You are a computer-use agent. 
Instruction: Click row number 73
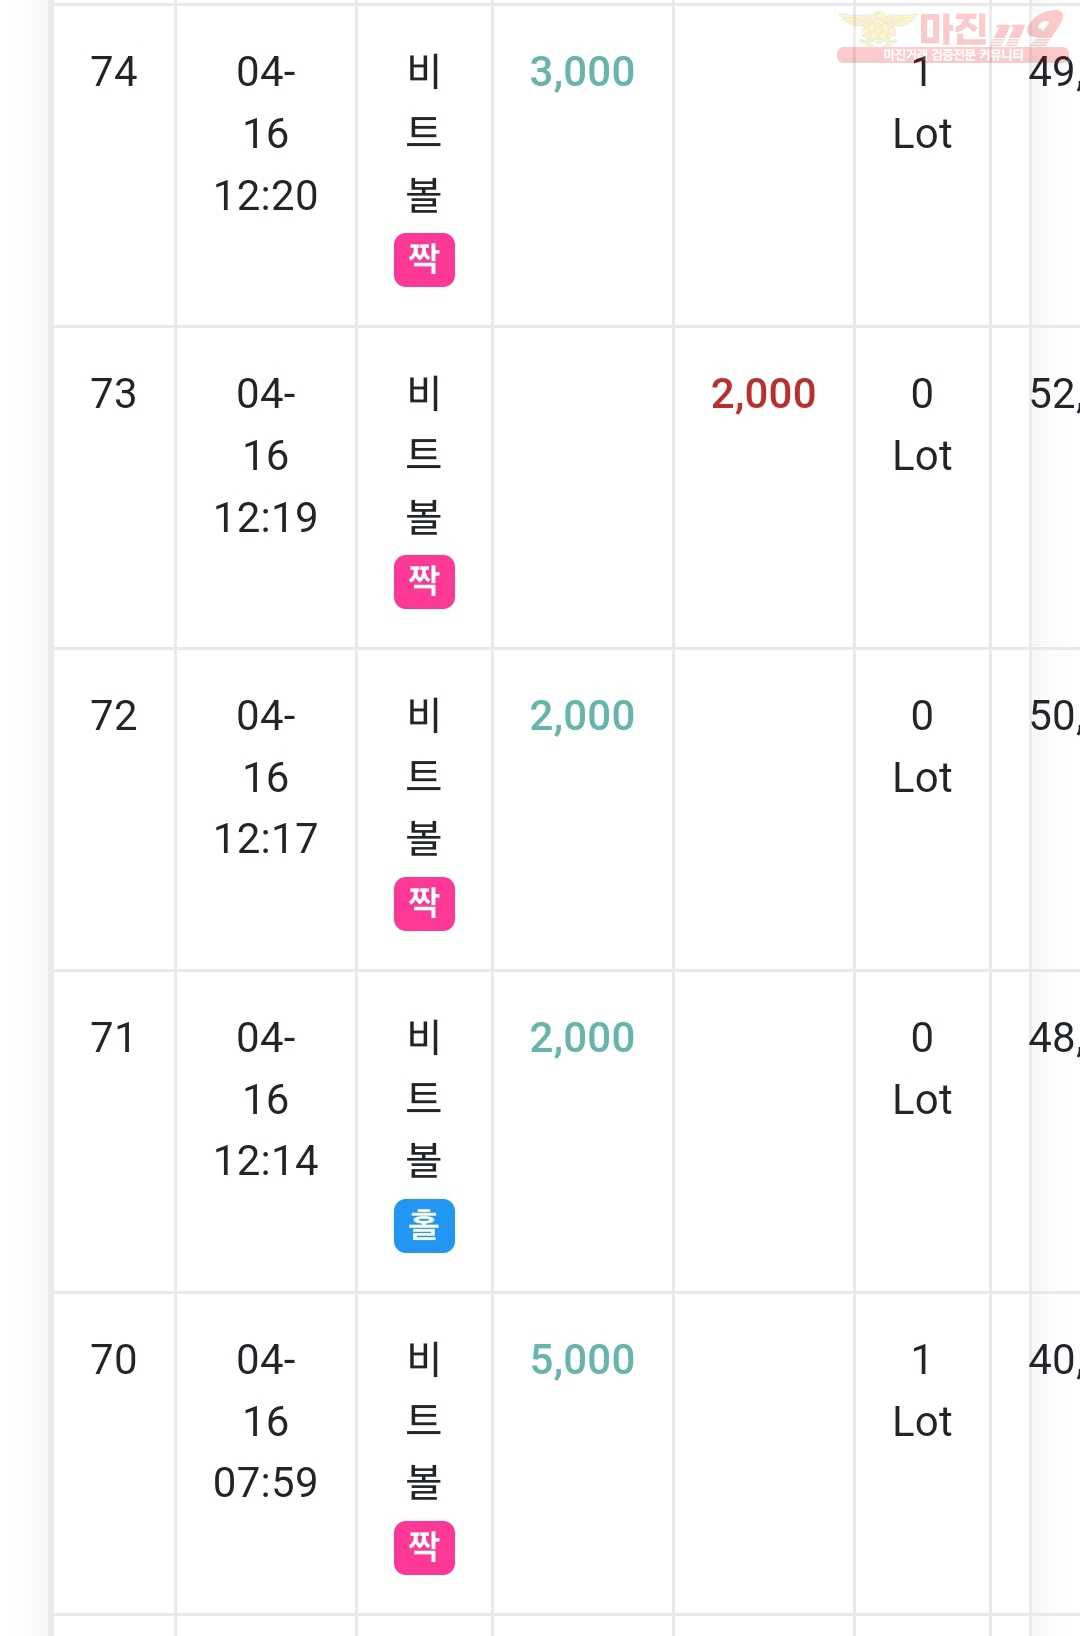113,394
